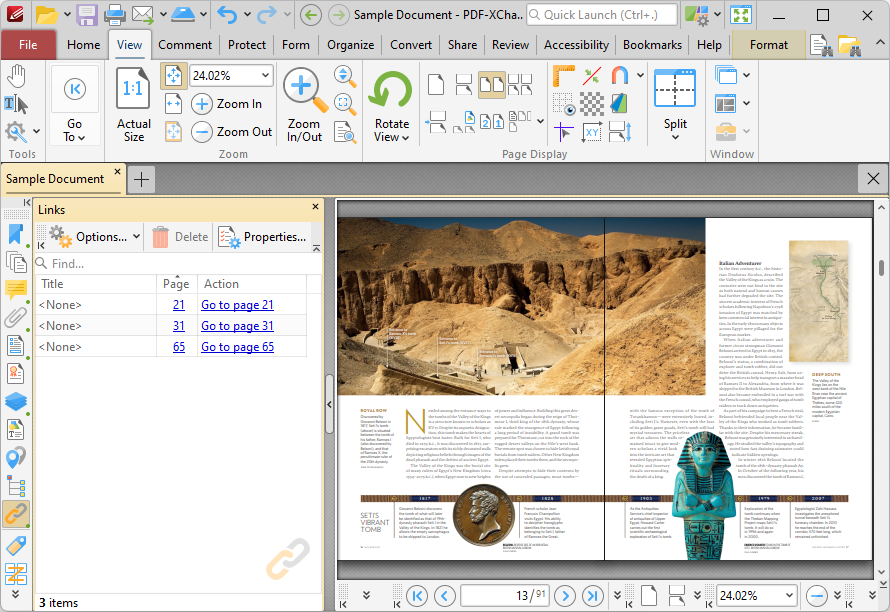Image resolution: width=890 pixels, height=612 pixels.
Task: Toggle Two Pages layout
Action: (492, 85)
